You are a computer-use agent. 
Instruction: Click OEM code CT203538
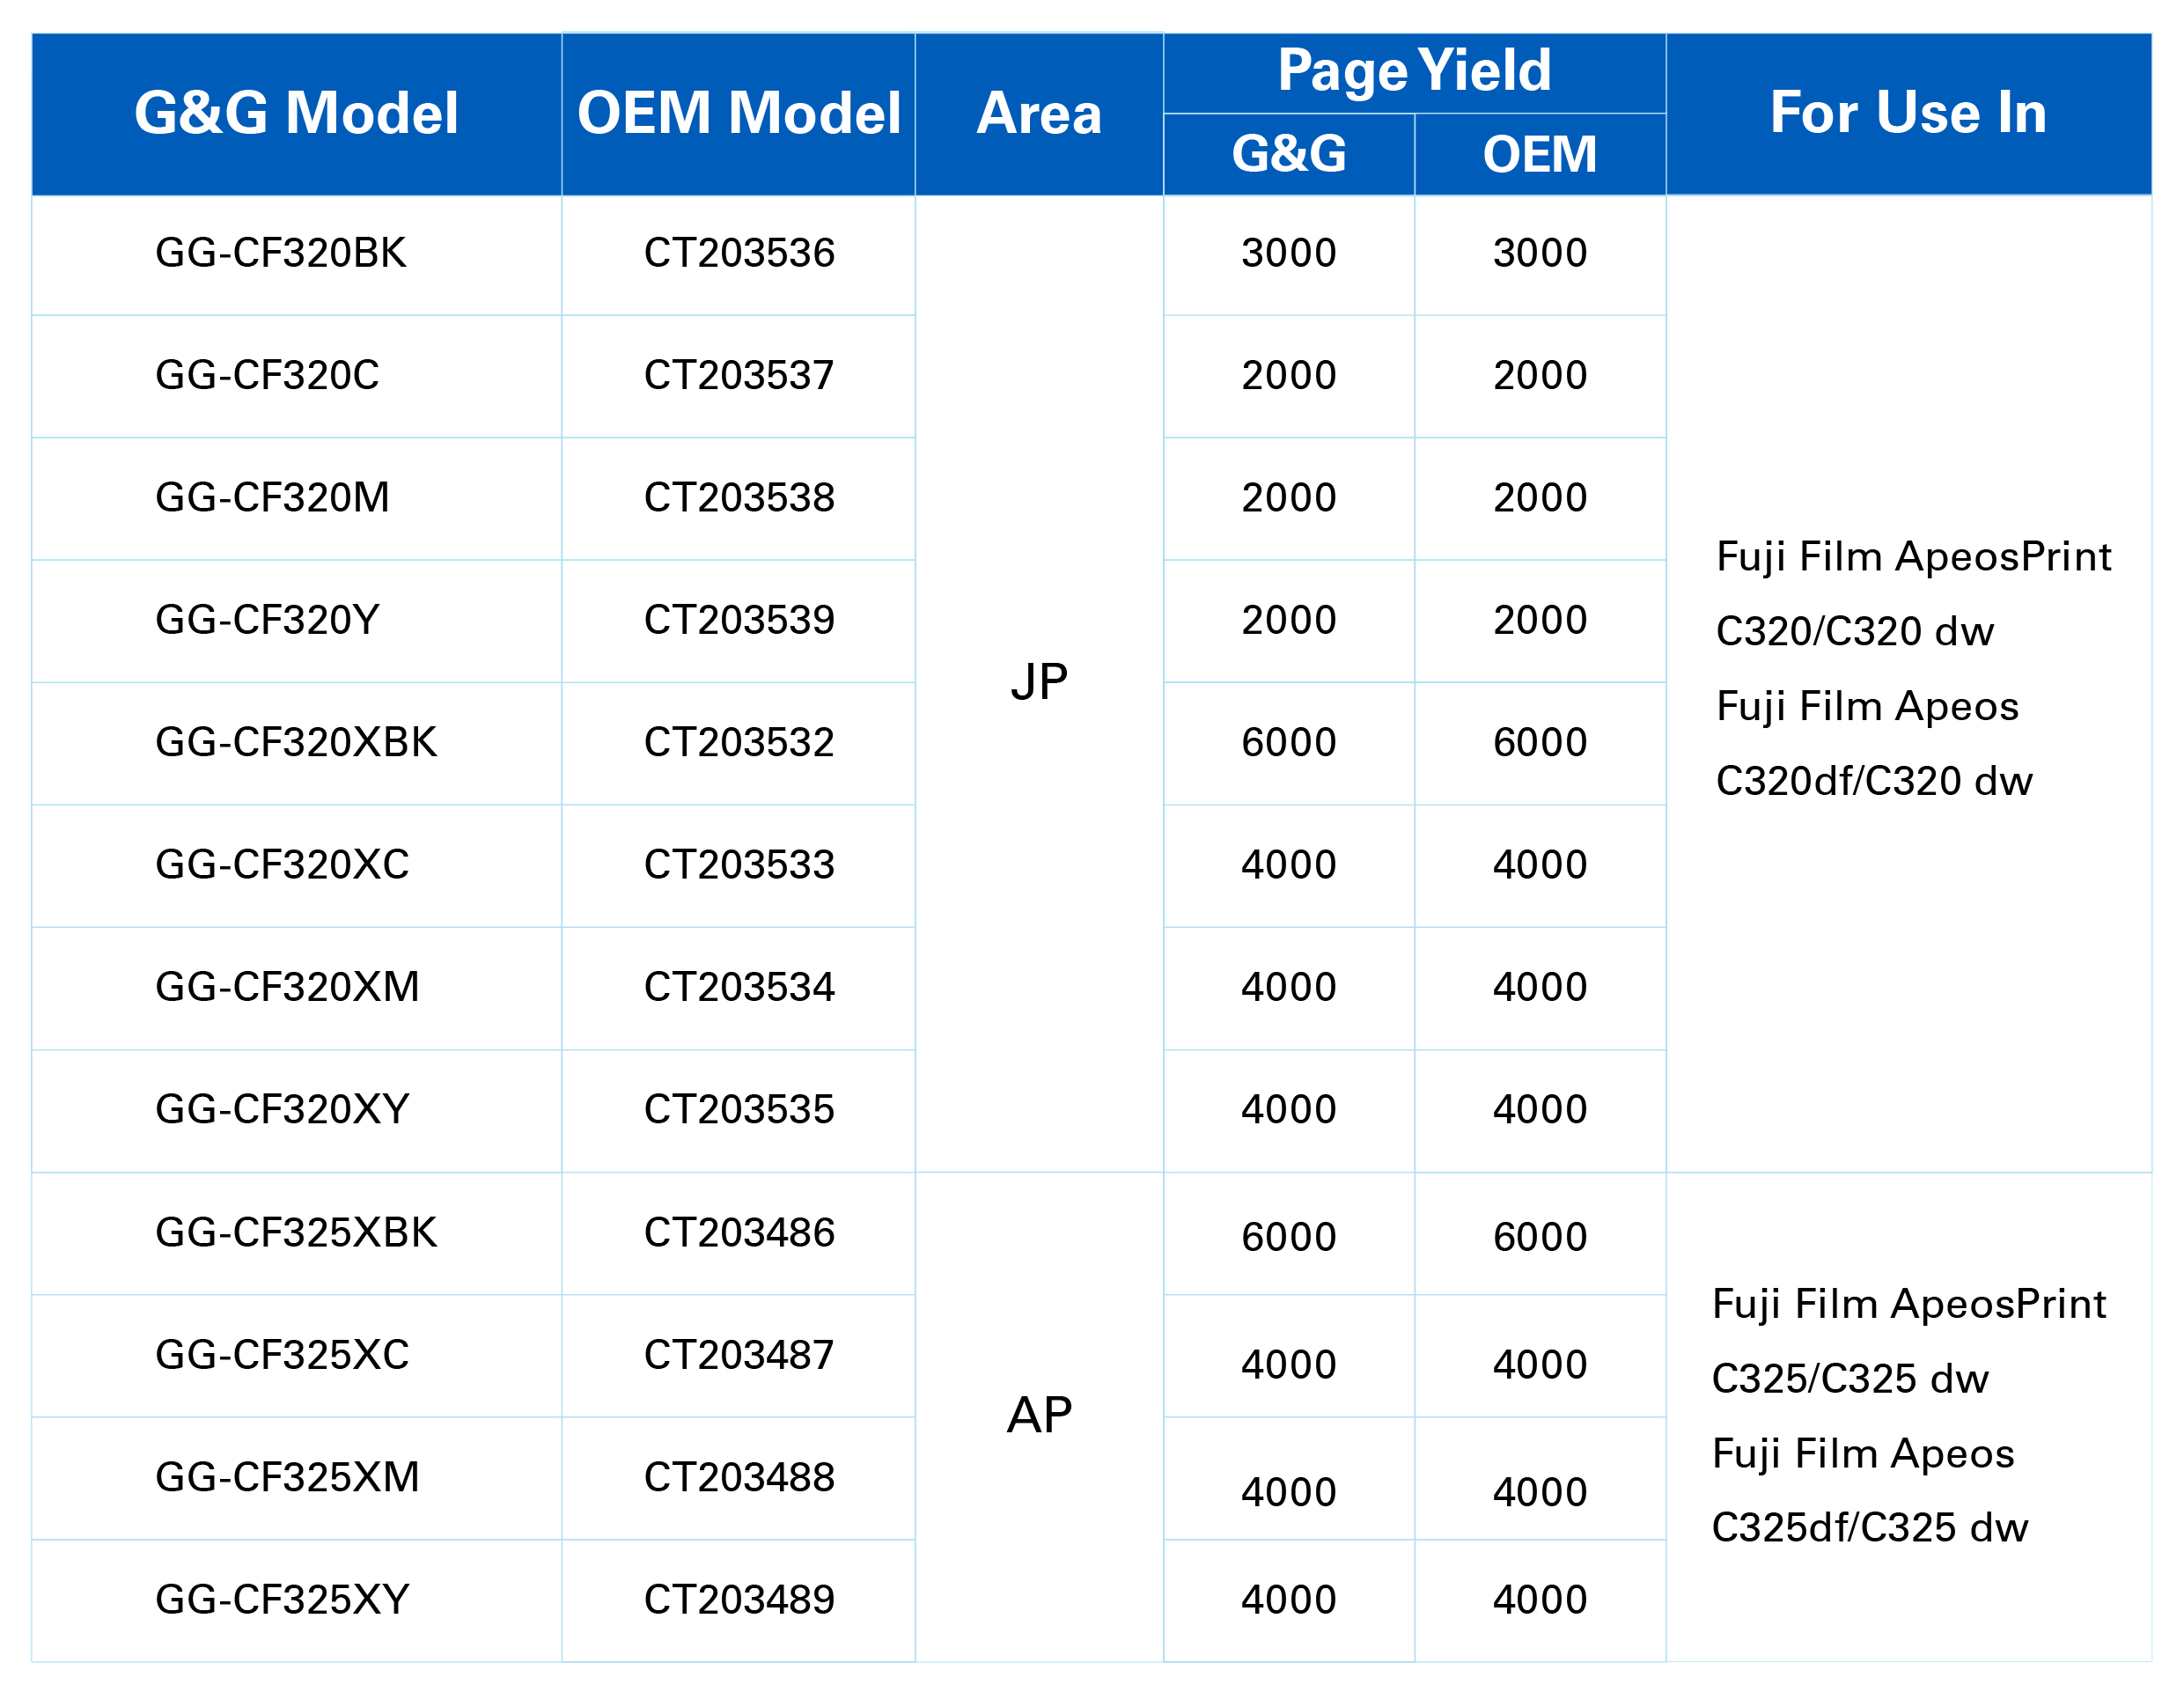(739, 497)
